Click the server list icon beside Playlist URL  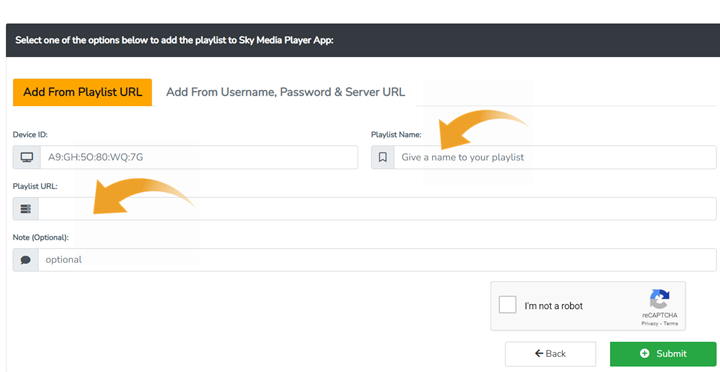click(x=26, y=209)
